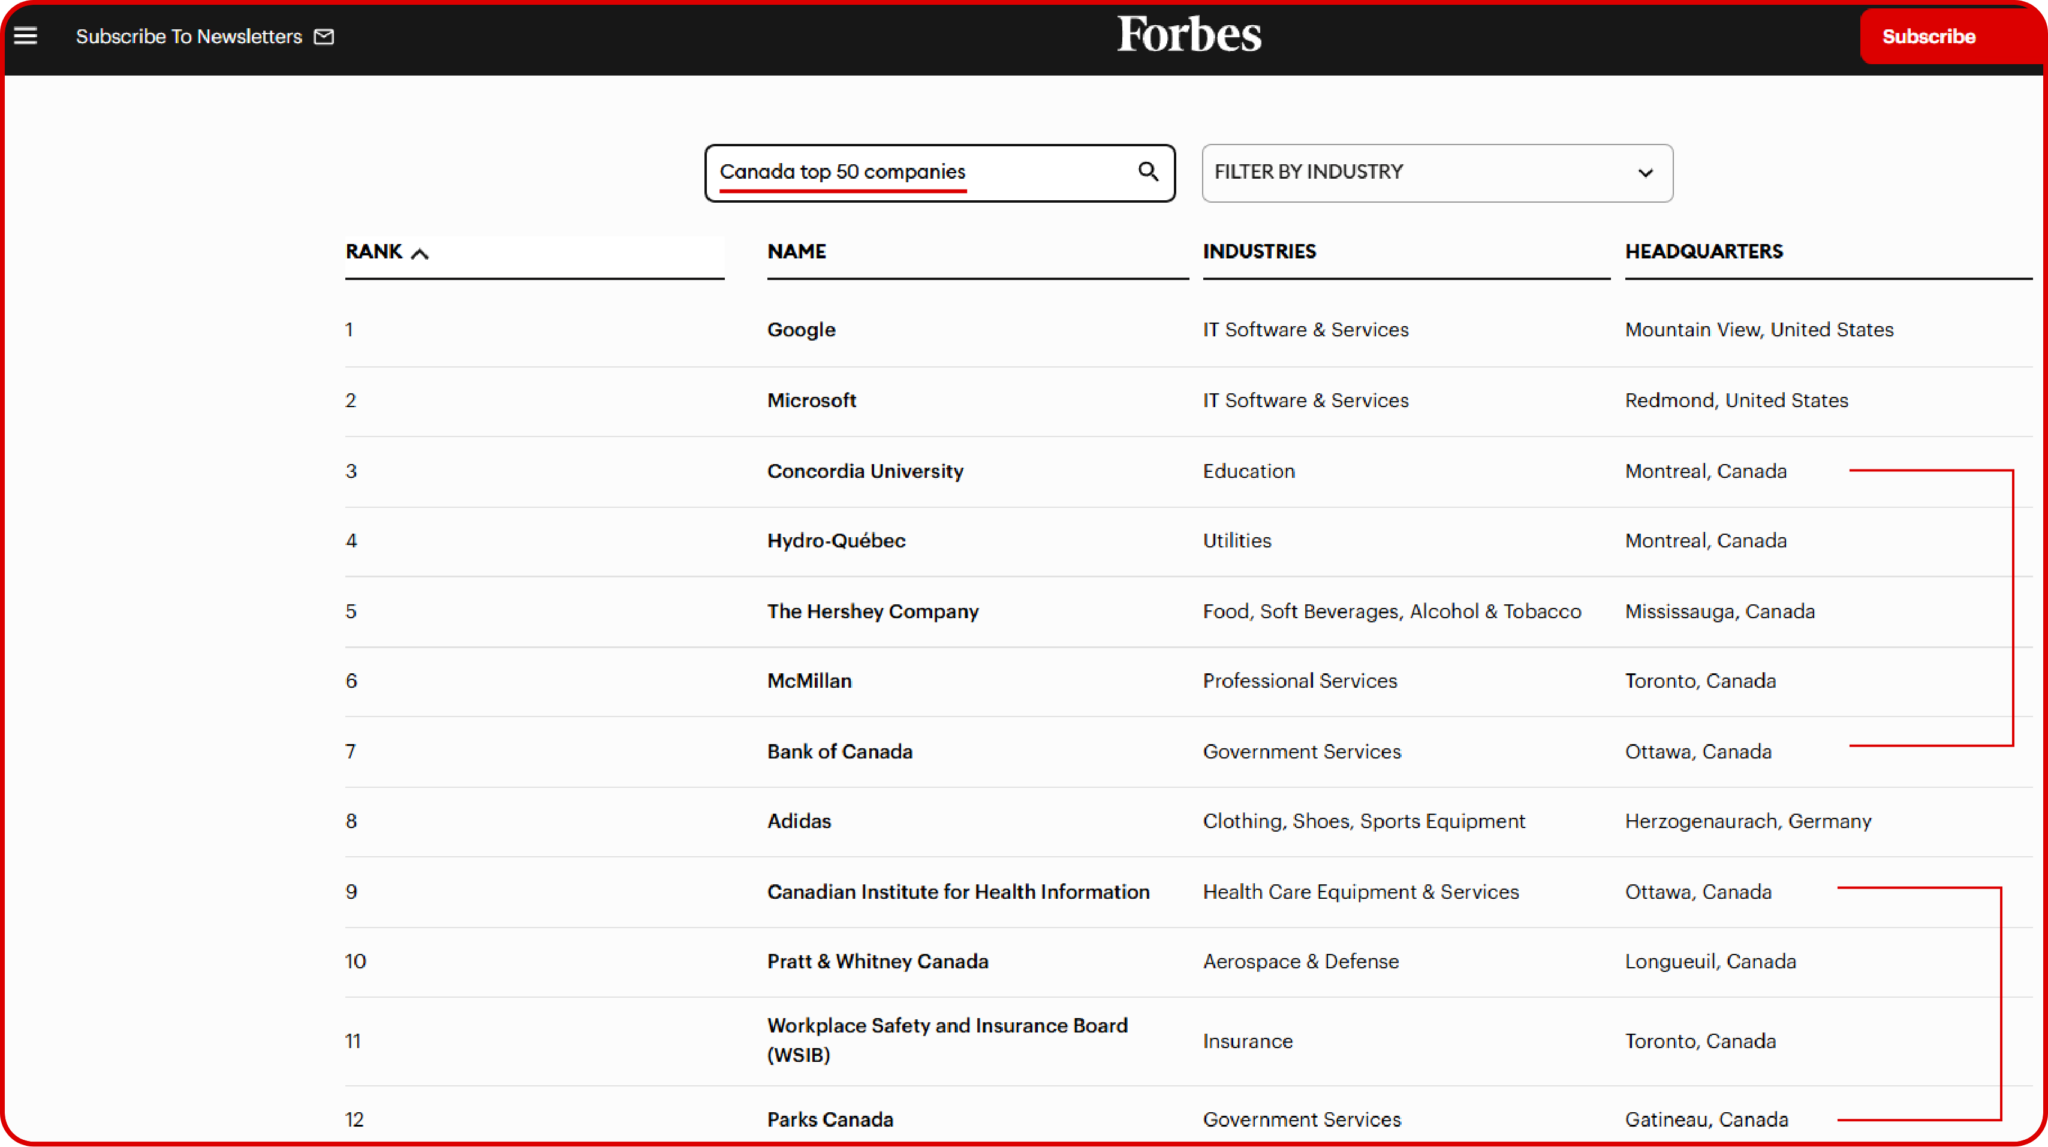Select the Parks Canada name
The height and width of the screenshot is (1147, 2048).
[830, 1120]
